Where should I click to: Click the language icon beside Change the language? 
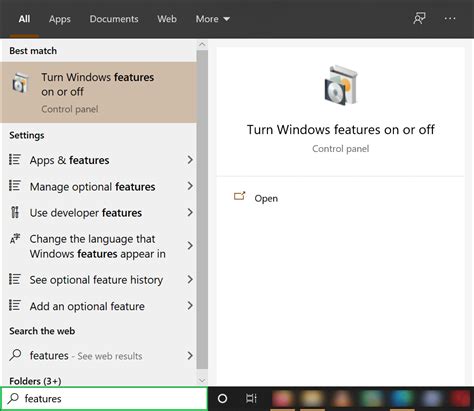[x=15, y=239]
